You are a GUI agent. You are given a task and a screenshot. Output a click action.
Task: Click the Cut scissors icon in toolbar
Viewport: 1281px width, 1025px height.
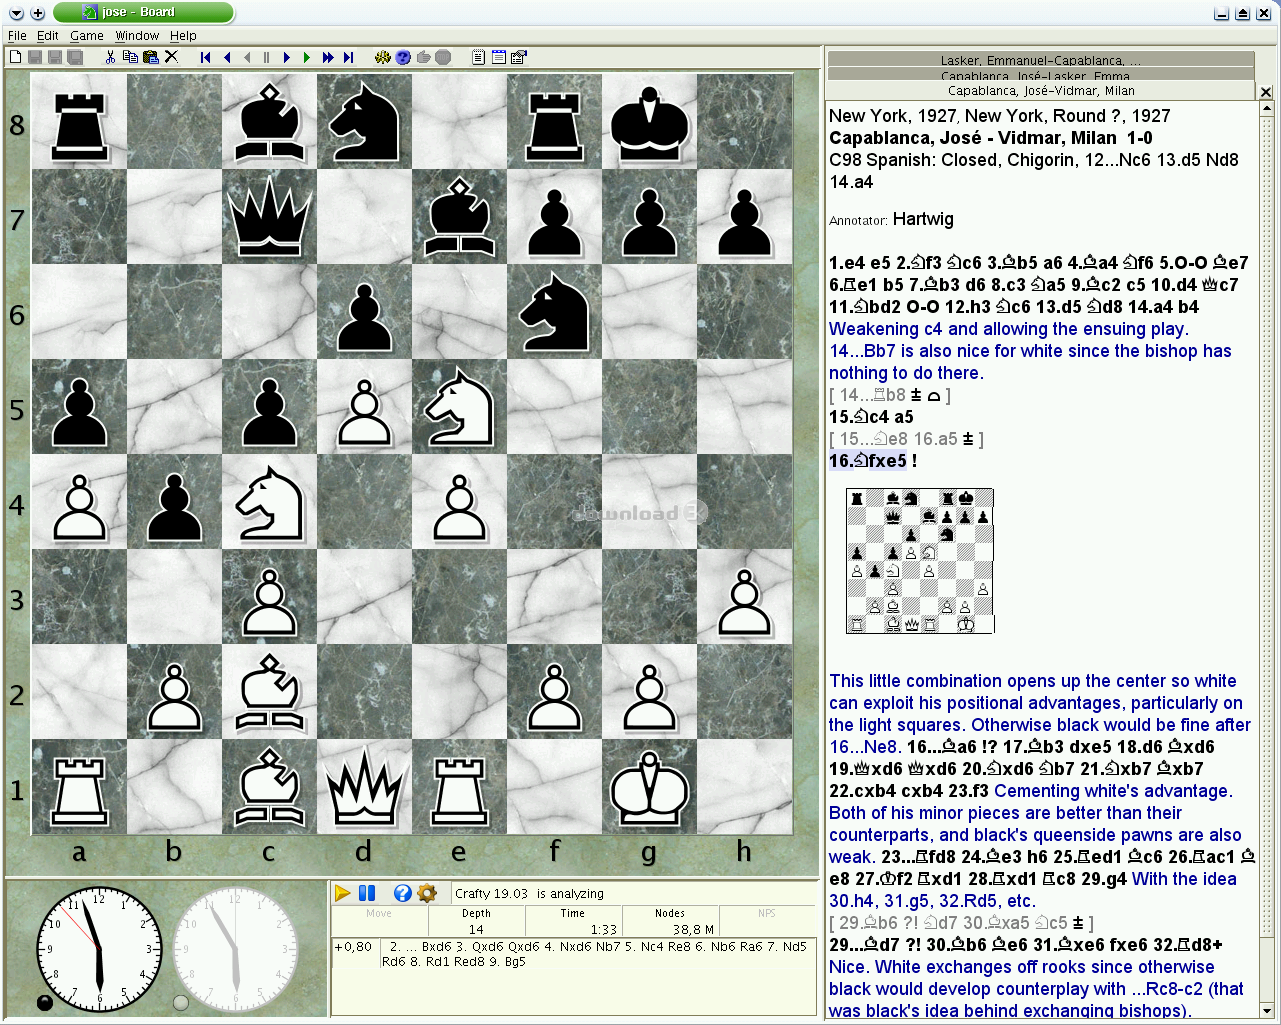110,57
